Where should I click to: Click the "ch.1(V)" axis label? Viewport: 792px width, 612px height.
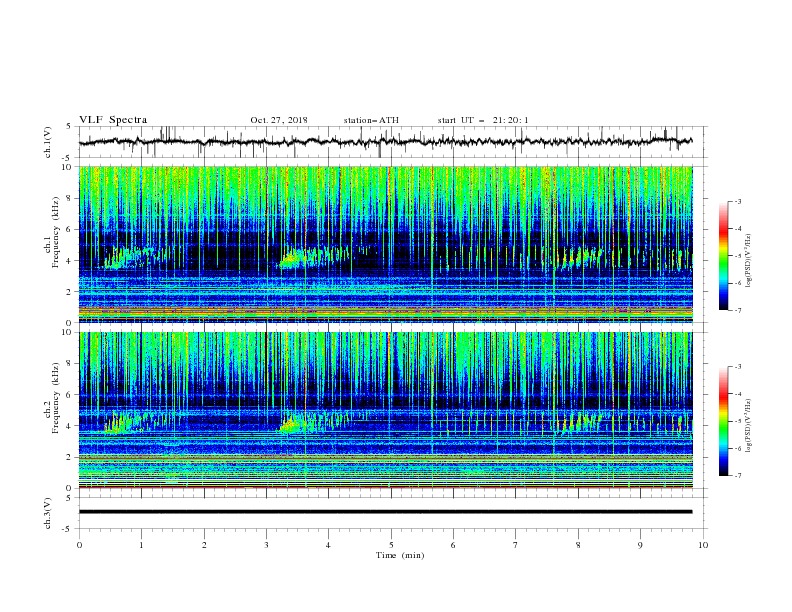point(48,142)
